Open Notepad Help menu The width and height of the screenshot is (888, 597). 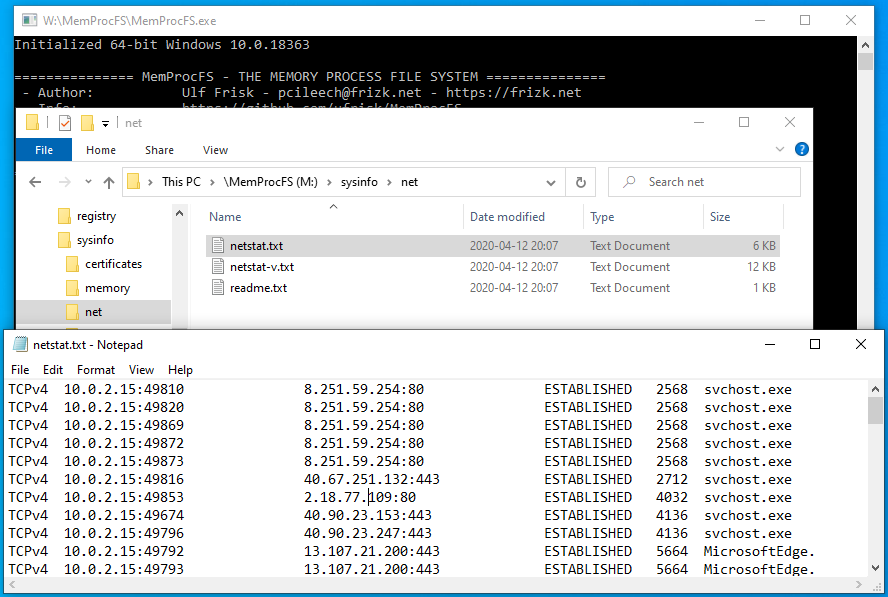point(180,370)
